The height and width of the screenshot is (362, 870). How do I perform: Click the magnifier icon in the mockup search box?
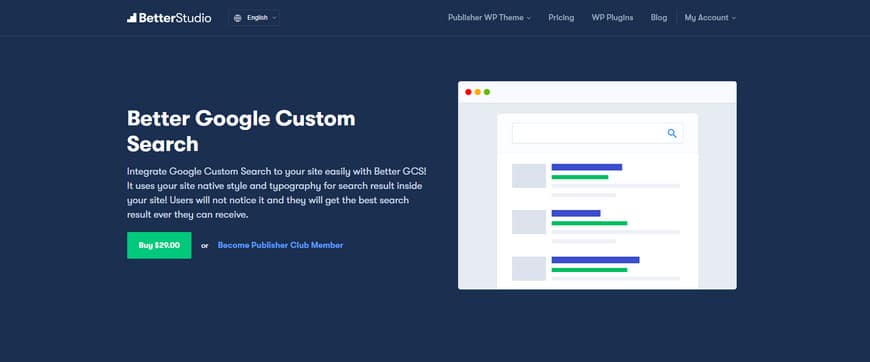pos(672,133)
